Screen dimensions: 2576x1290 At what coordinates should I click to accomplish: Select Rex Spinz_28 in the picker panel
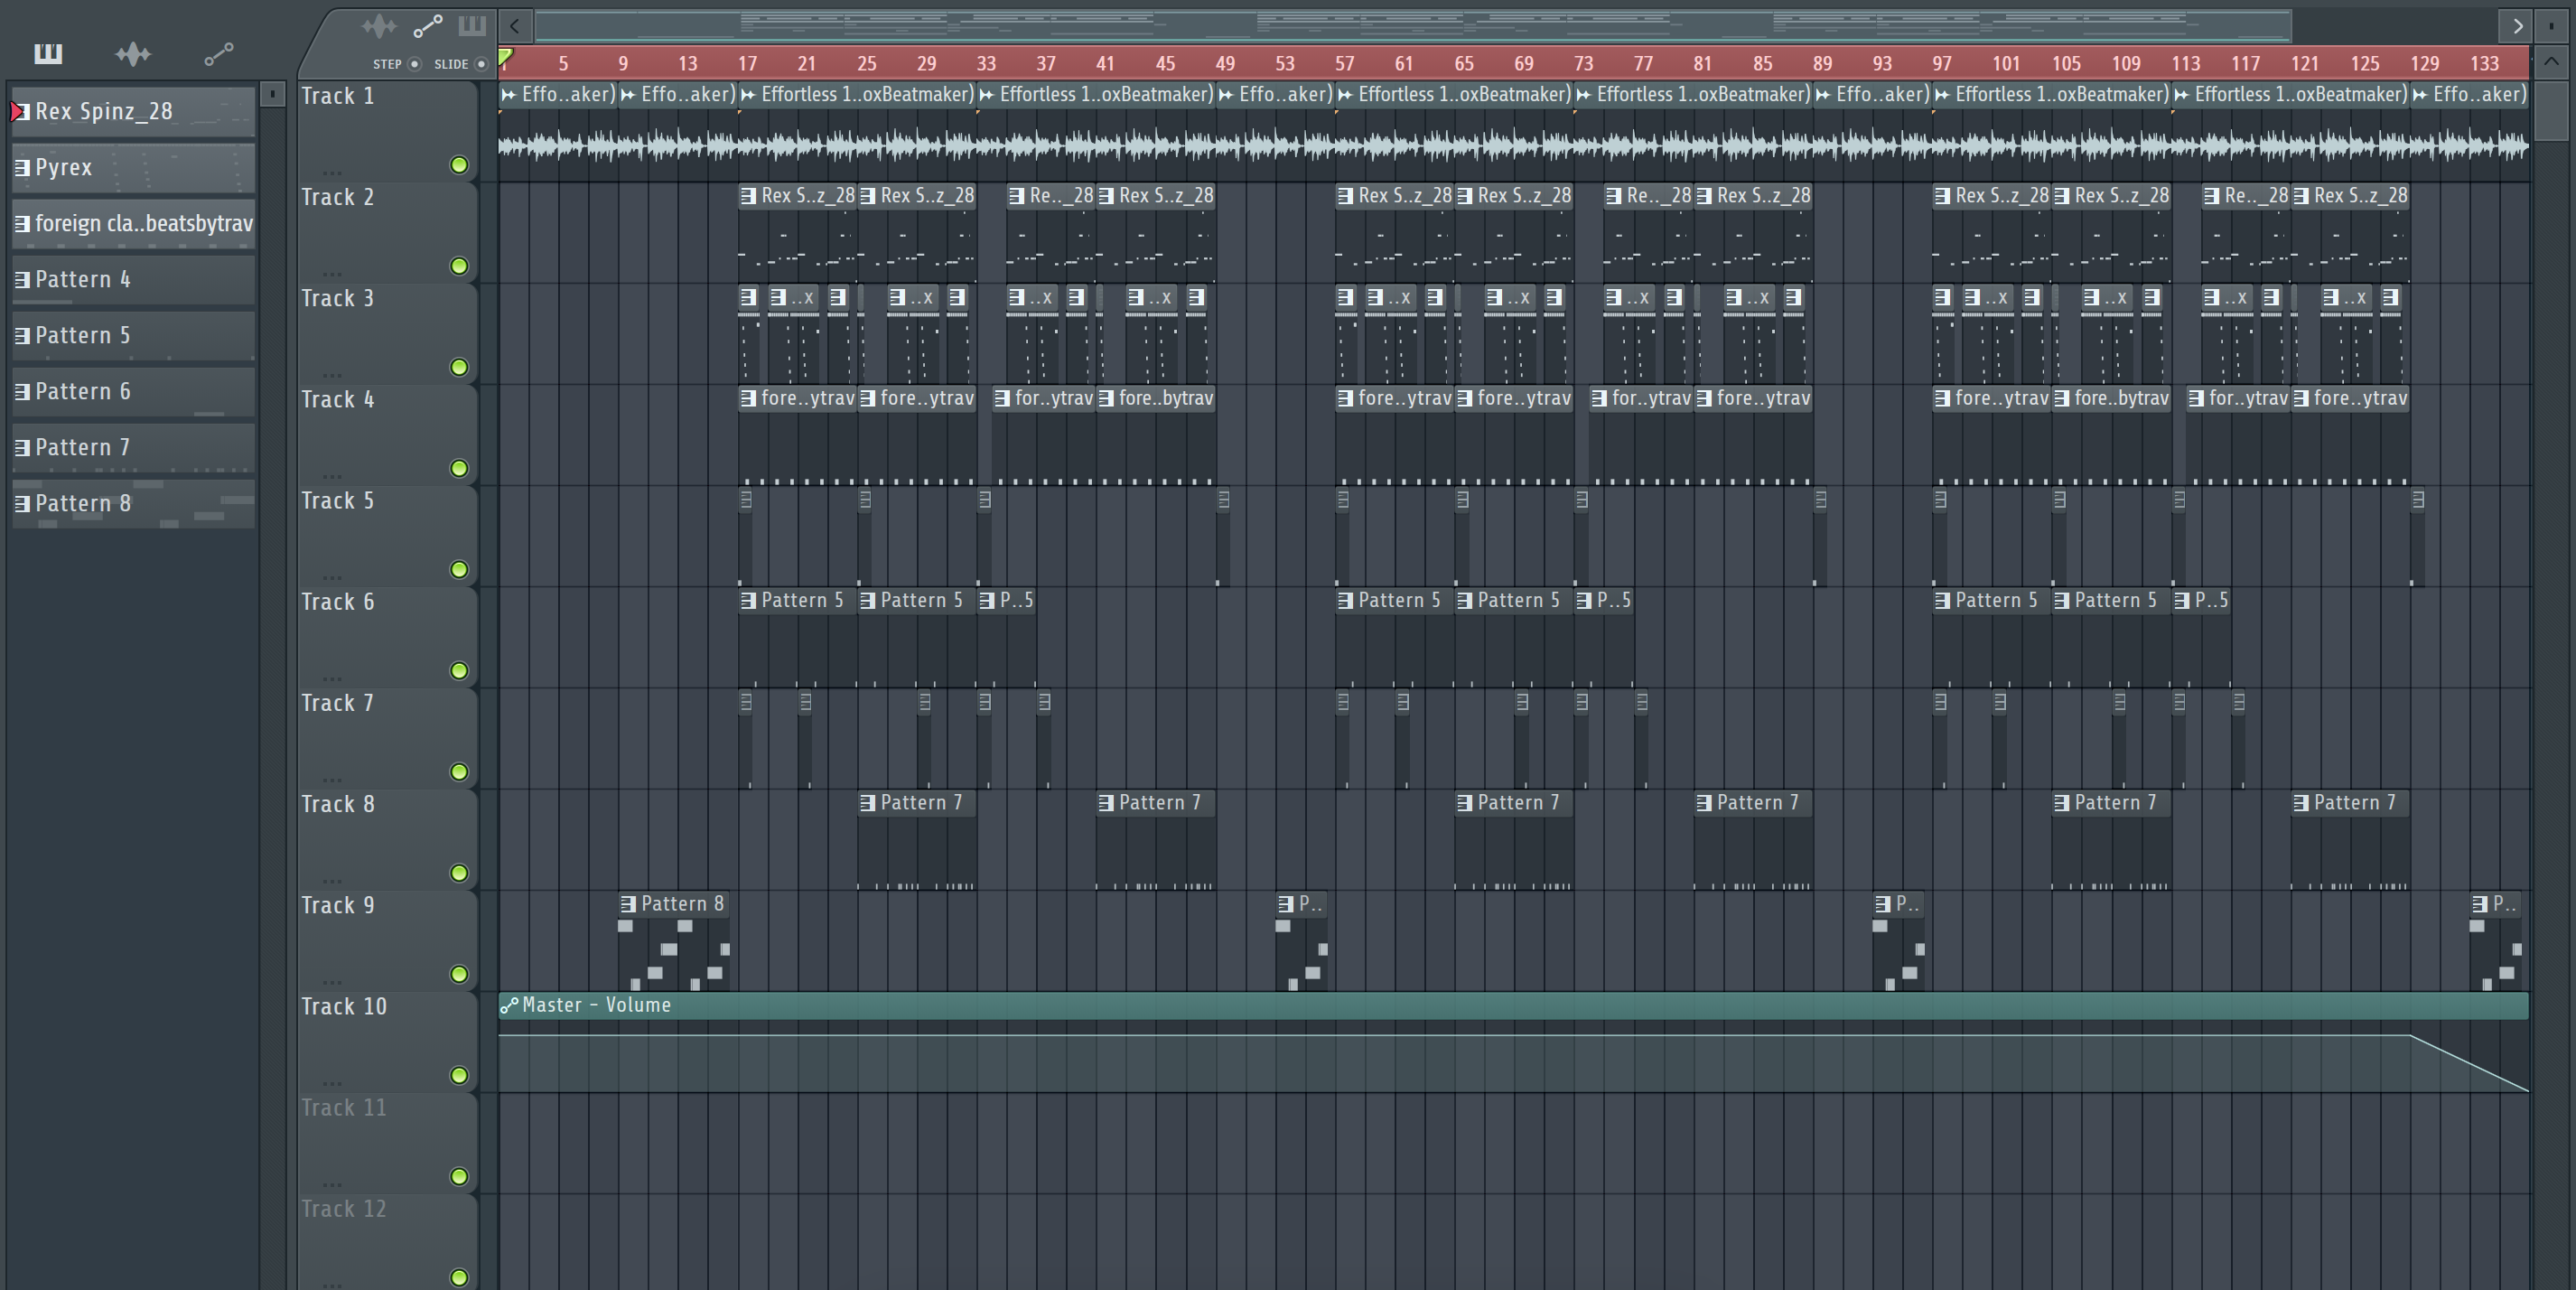pos(134,111)
